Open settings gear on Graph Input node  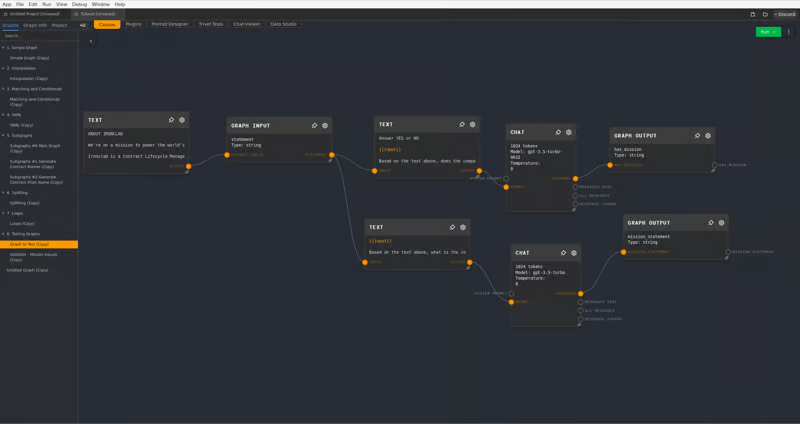coord(325,126)
